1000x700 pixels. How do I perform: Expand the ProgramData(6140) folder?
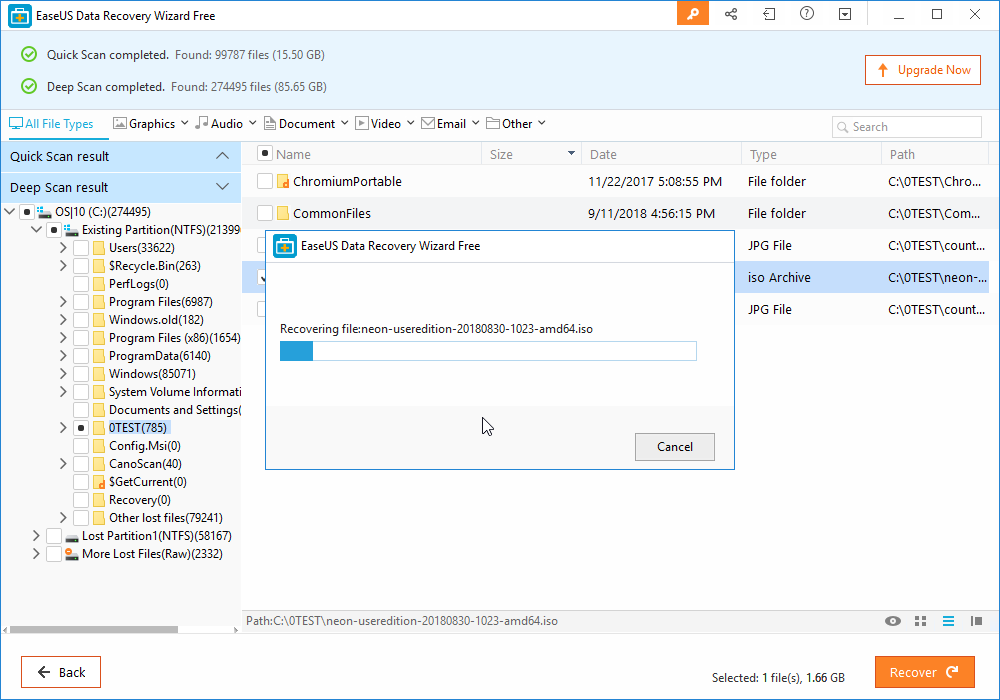[63, 356]
